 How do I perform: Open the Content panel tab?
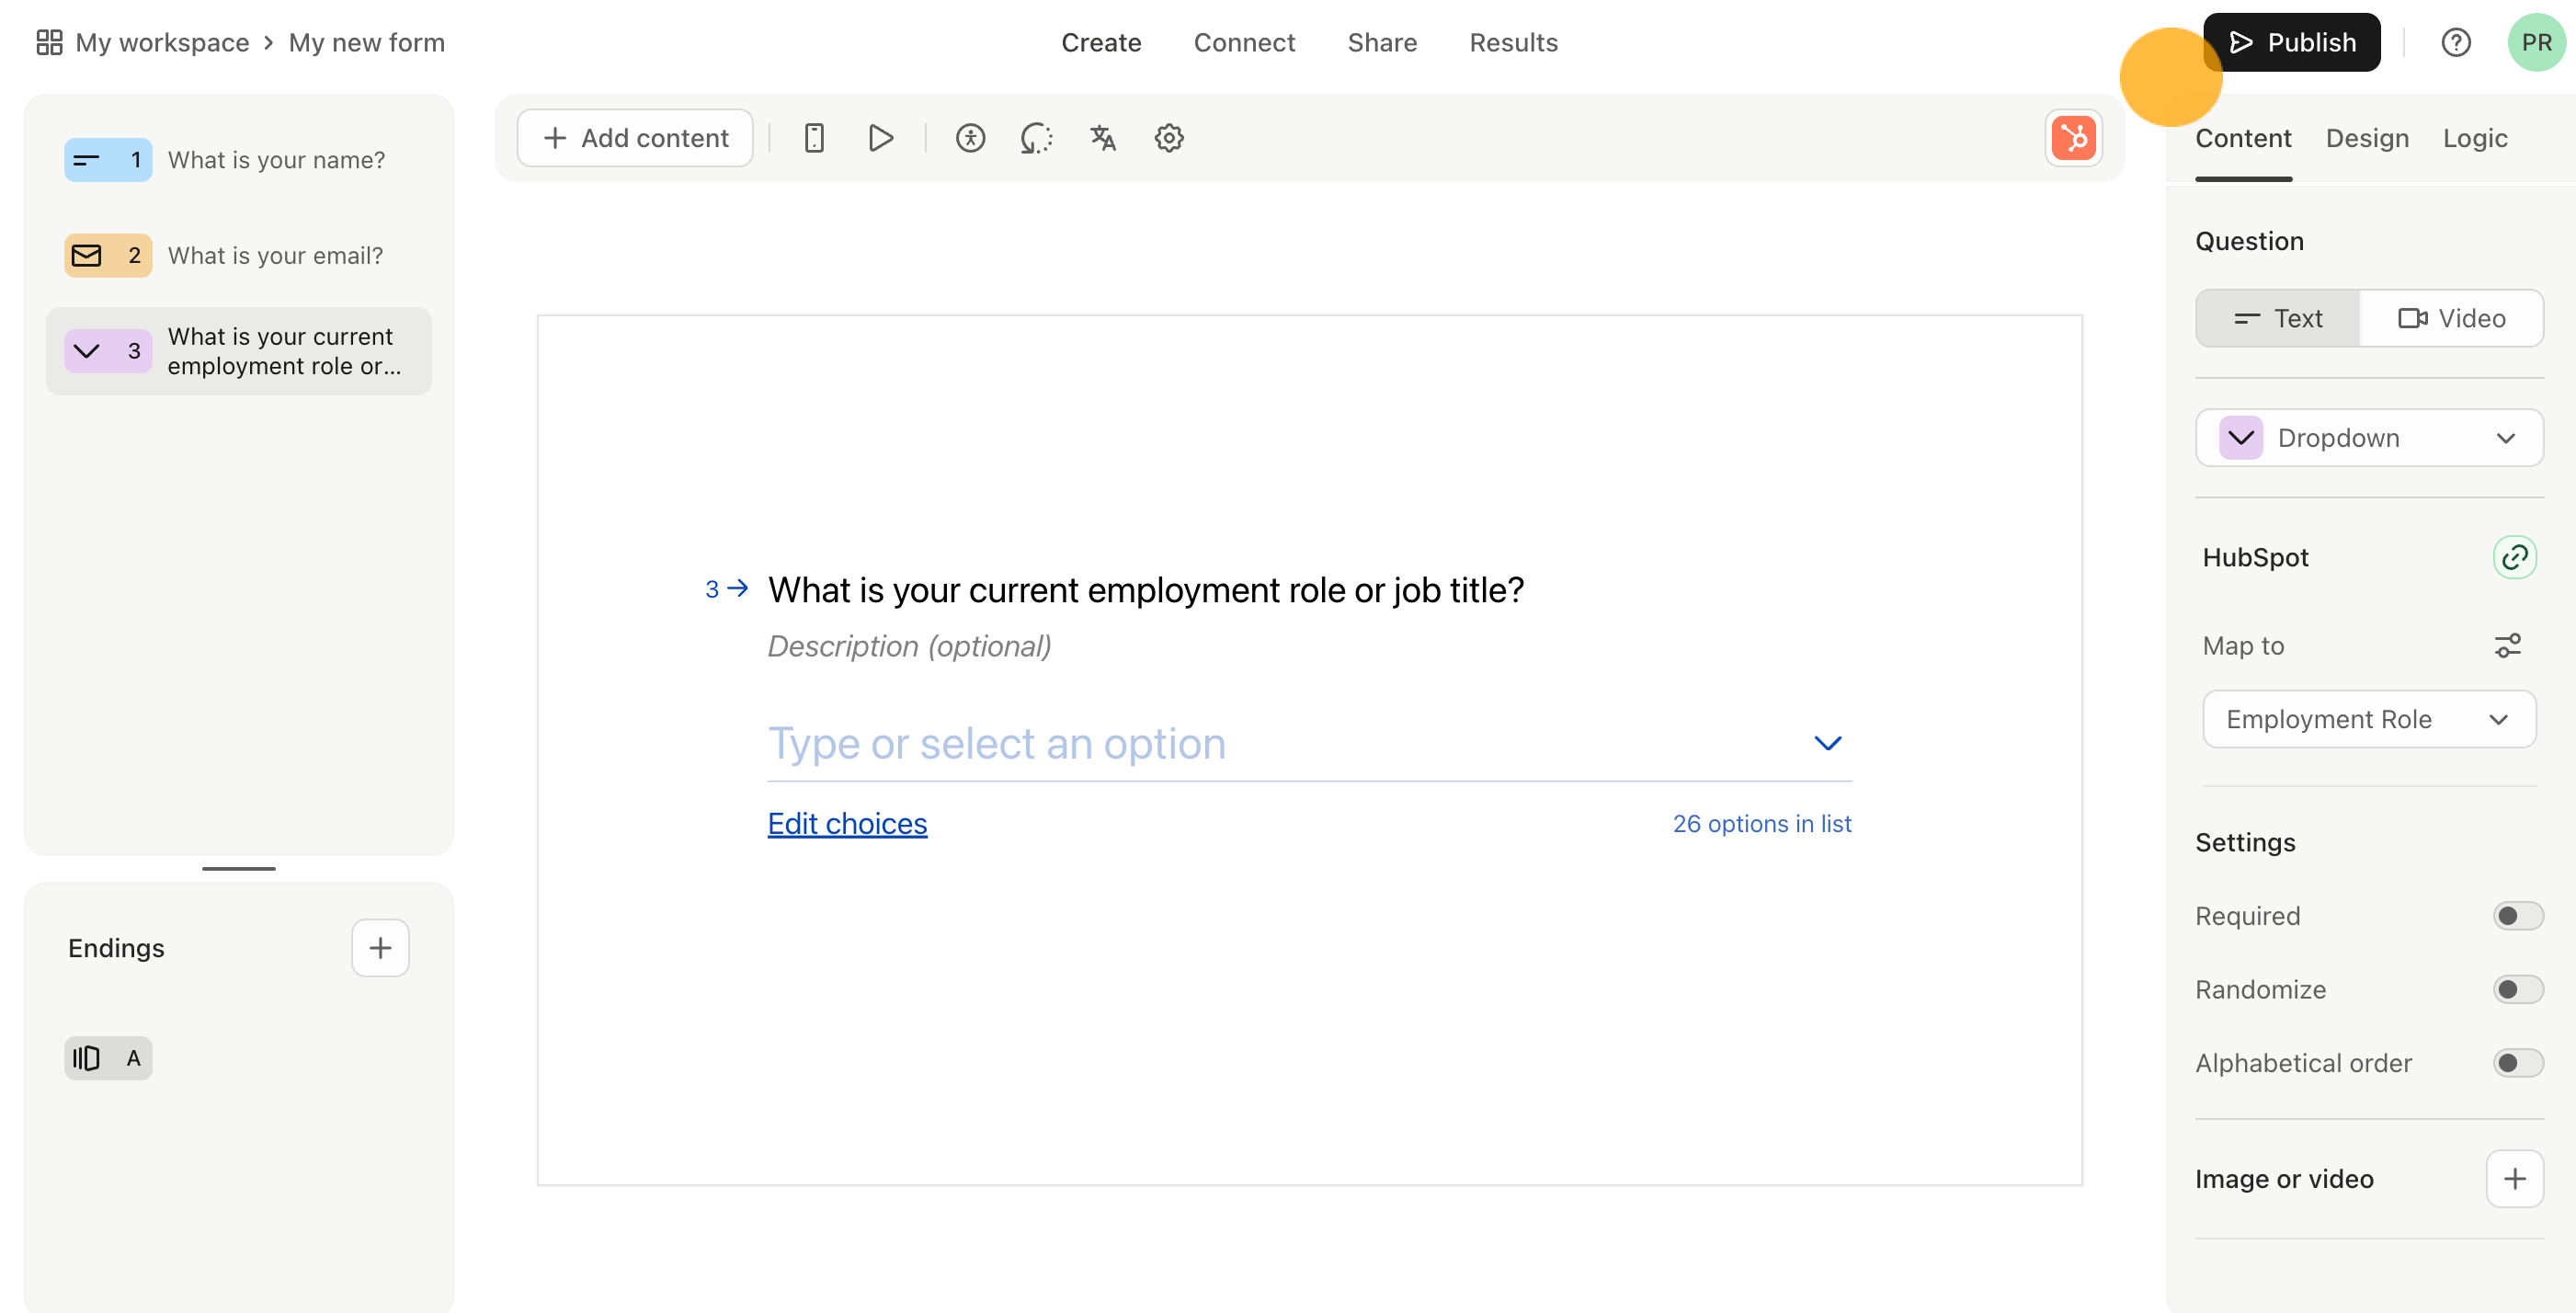pyautogui.click(x=2242, y=139)
